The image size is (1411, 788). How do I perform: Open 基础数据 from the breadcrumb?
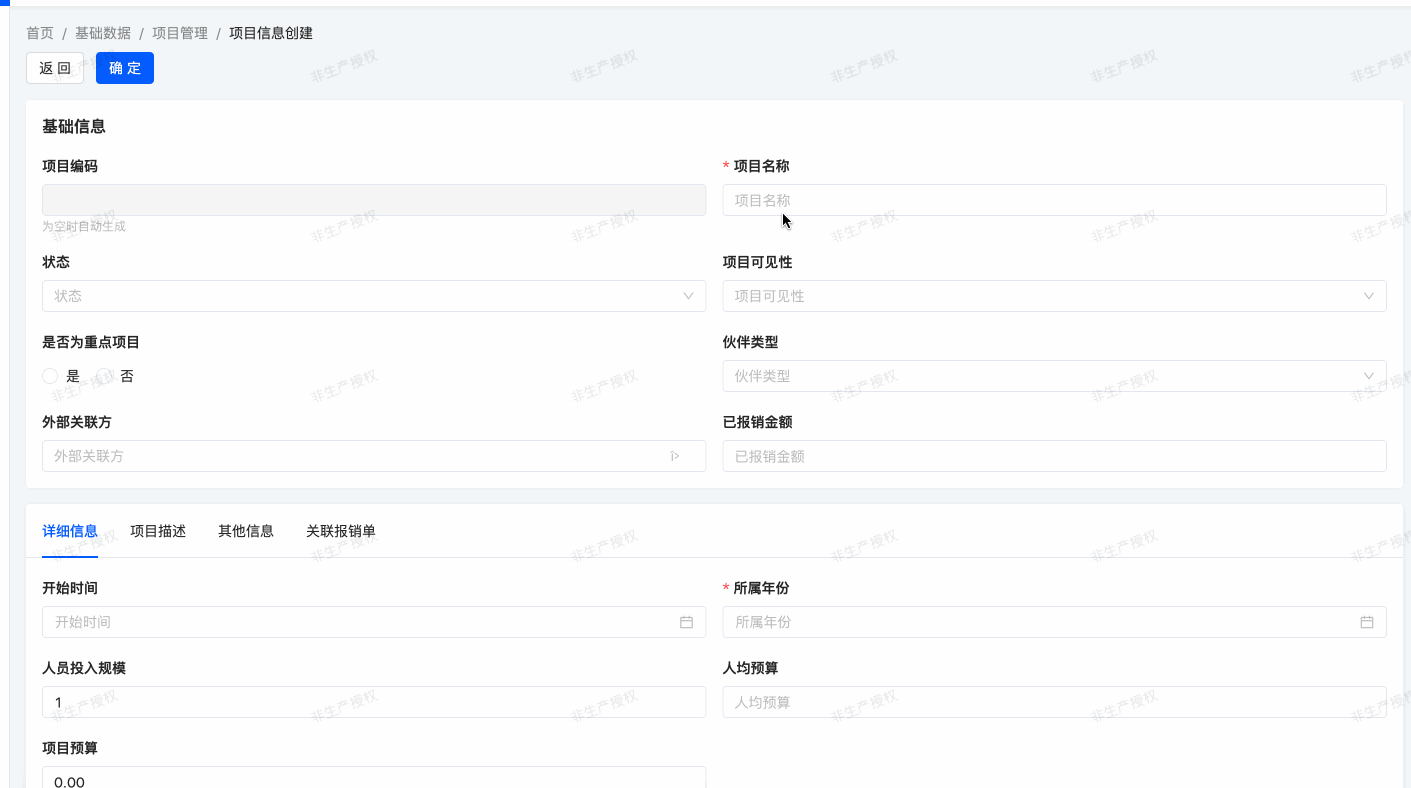[103, 33]
